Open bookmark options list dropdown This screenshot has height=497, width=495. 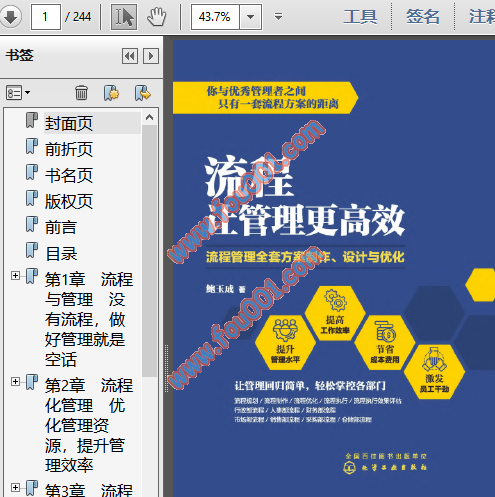click(x=18, y=93)
